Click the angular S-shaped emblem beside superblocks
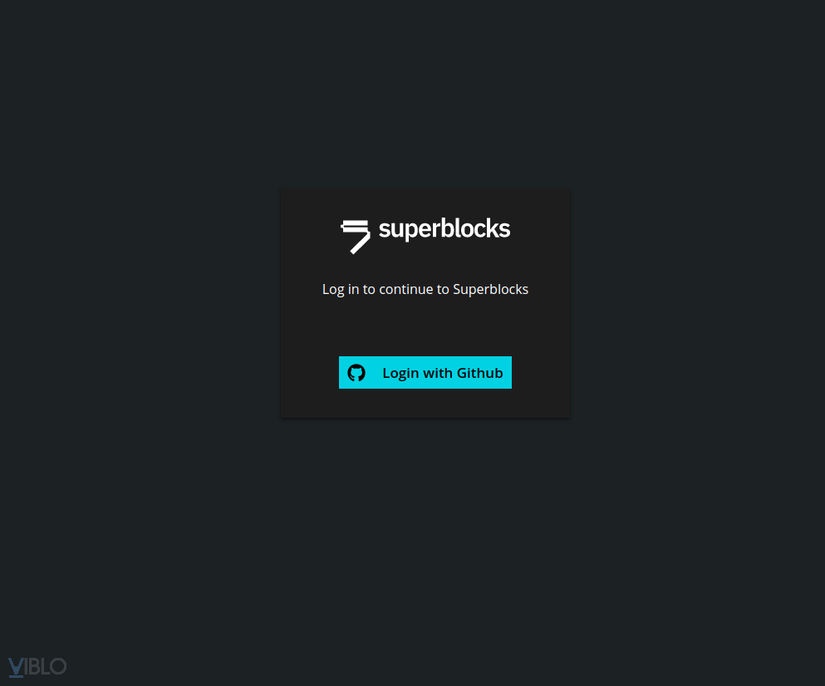This screenshot has height=686, width=825. click(x=356, y=237)
